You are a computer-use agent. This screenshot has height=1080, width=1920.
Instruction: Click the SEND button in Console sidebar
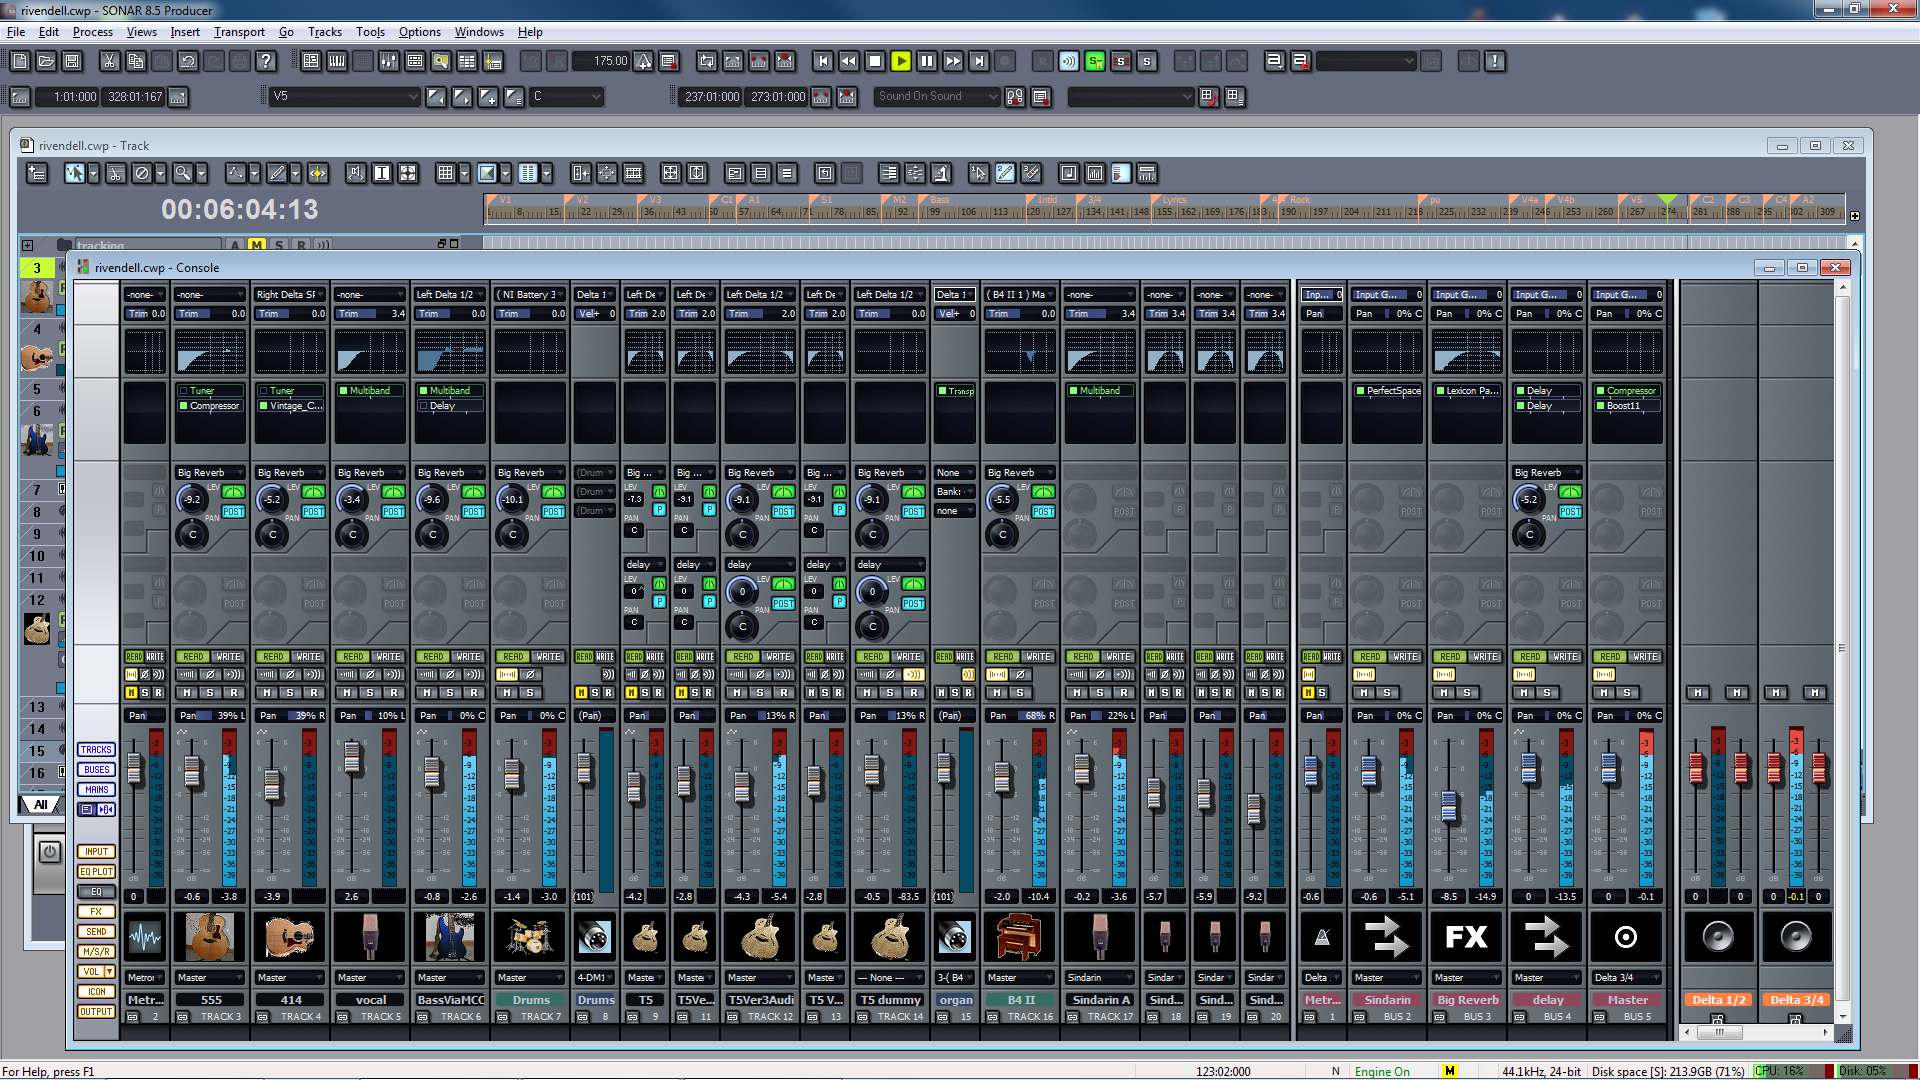tap(96, 932)
